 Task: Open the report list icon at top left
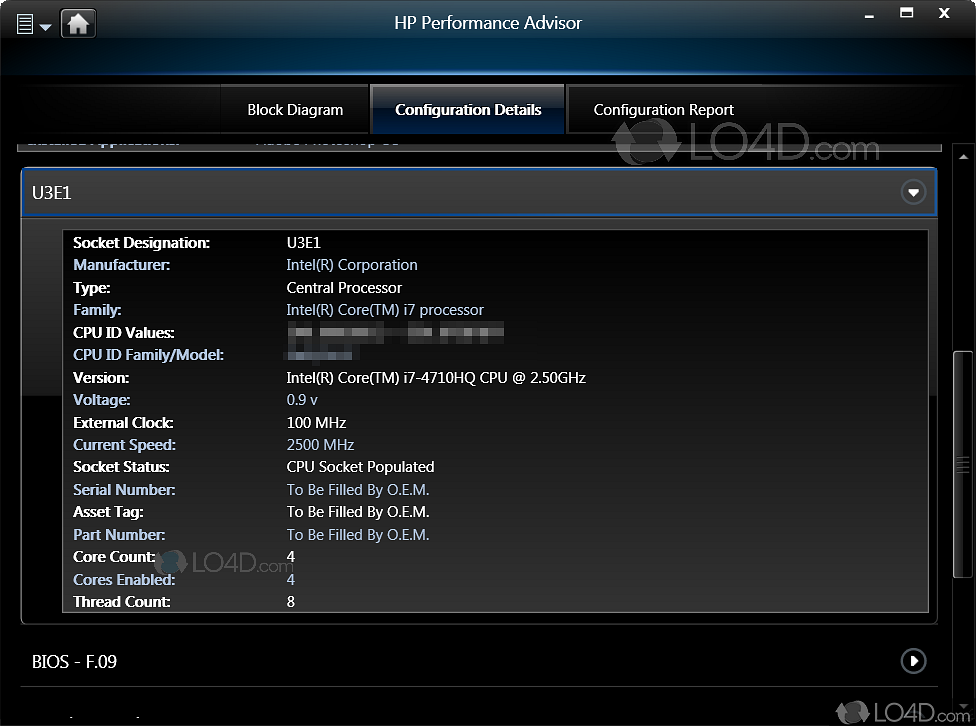click(27, 22)
